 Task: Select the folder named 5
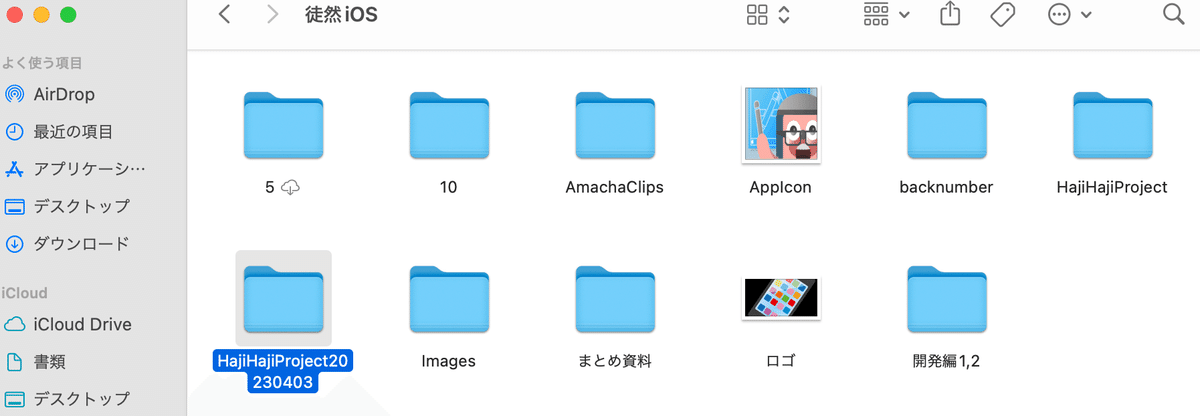click(x=284, y=126)
